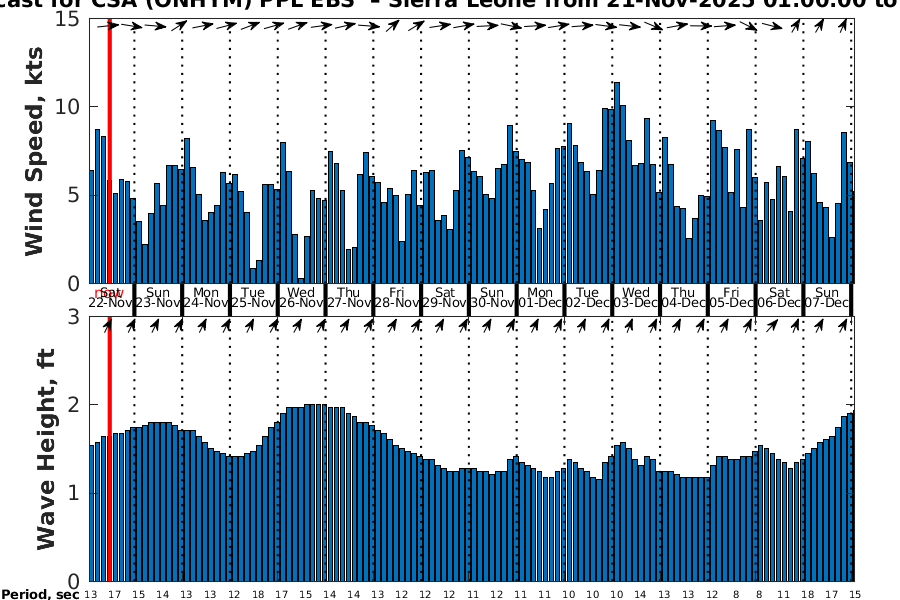Click the Fri 05-Dec date label

(731, 298)
